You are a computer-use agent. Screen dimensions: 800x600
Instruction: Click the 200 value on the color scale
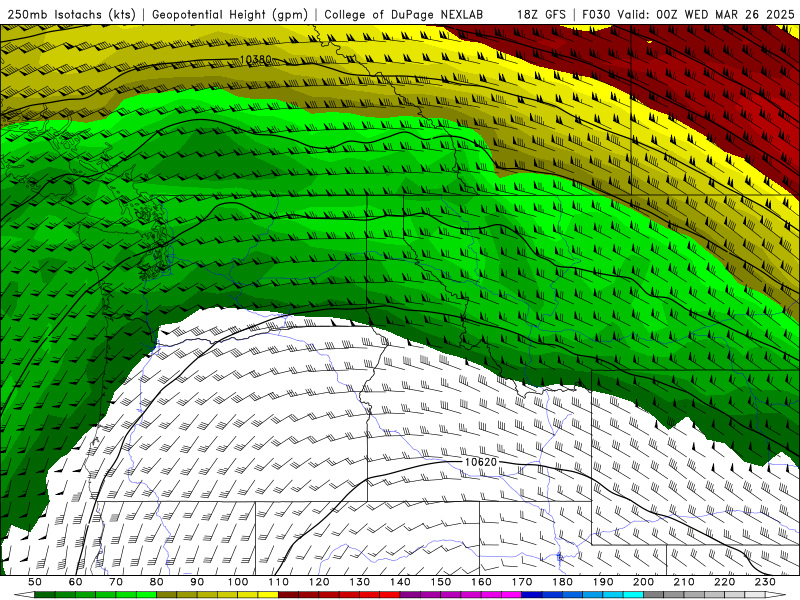[x=644, y=582]
